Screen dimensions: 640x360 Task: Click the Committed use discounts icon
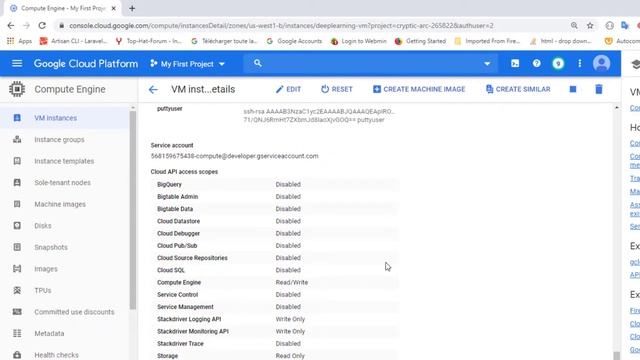tap(17, 312)
